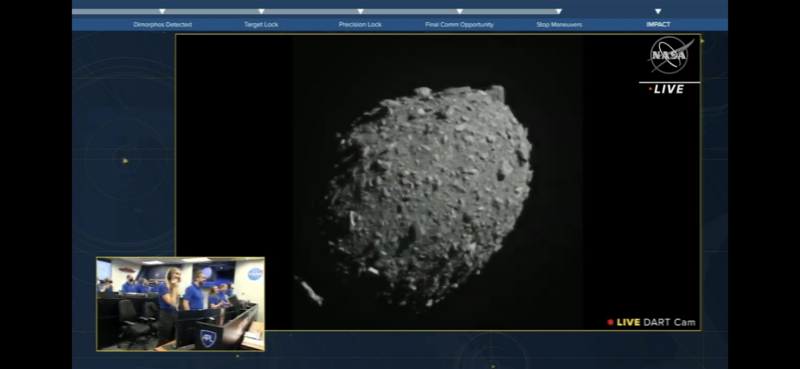
Task: Click the LIVE indicator under the NASA logo
Action: point(666,89)
